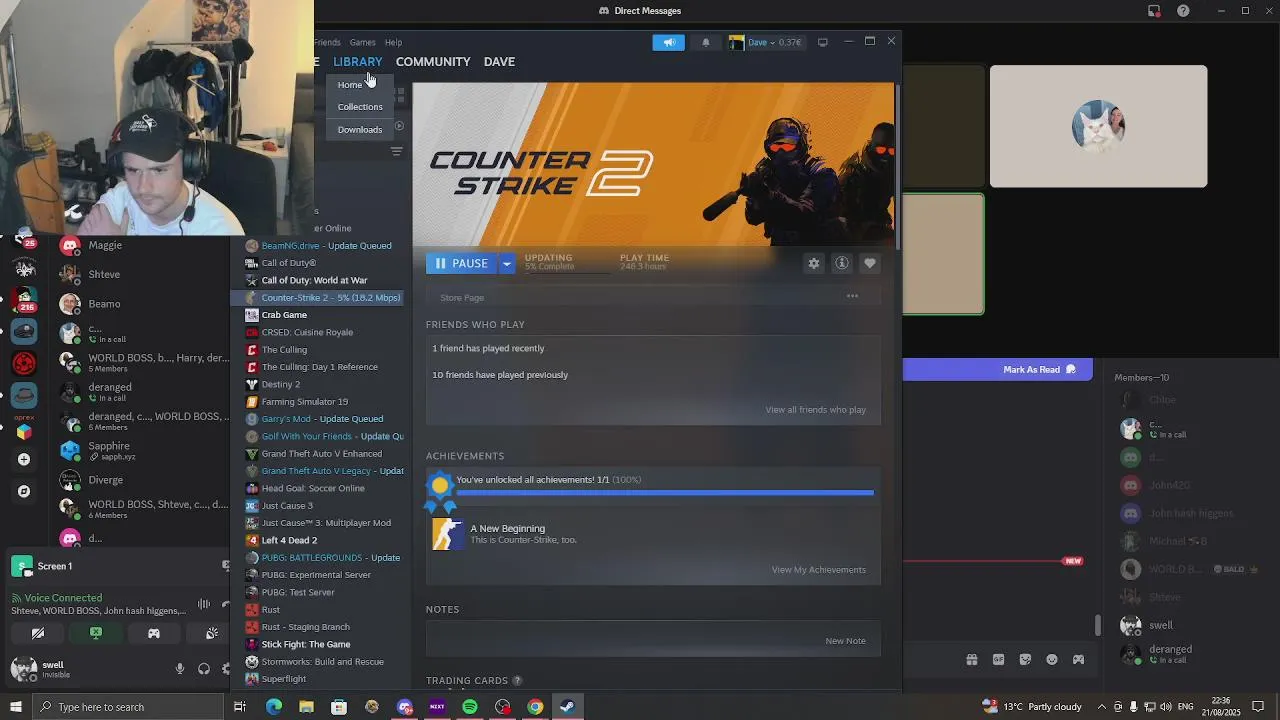Screen dimensions: 1280x720
Task: Open the Steam Games menu
Action: tap(363, 42)
